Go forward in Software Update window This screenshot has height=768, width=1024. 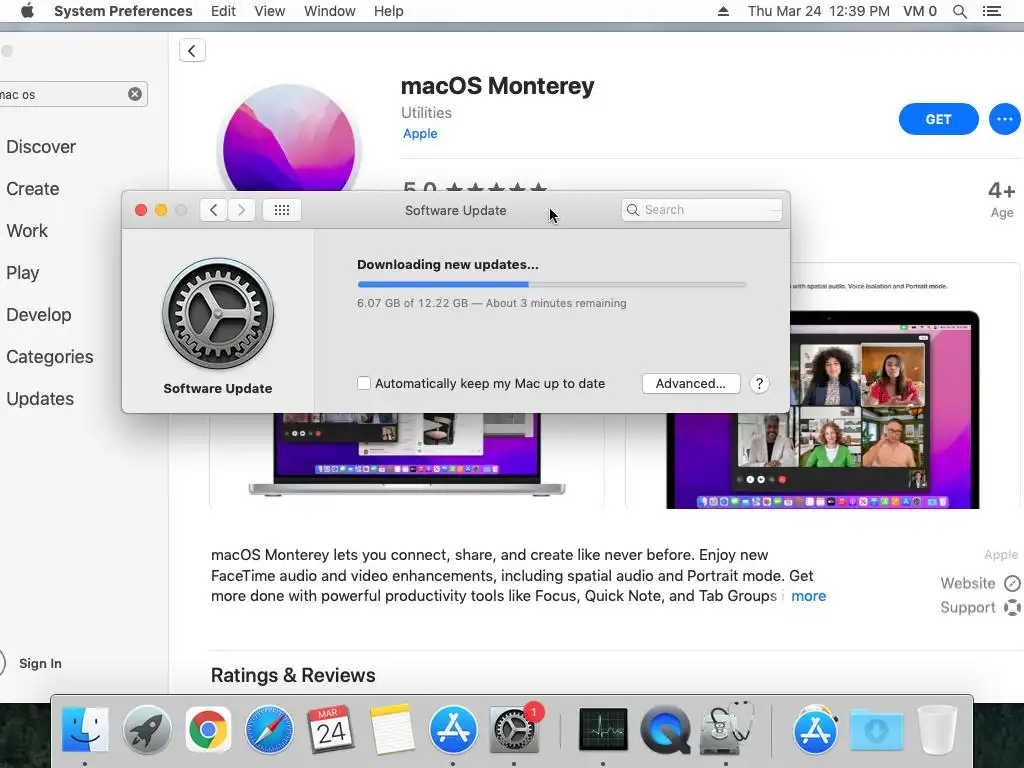pos(241,210)
